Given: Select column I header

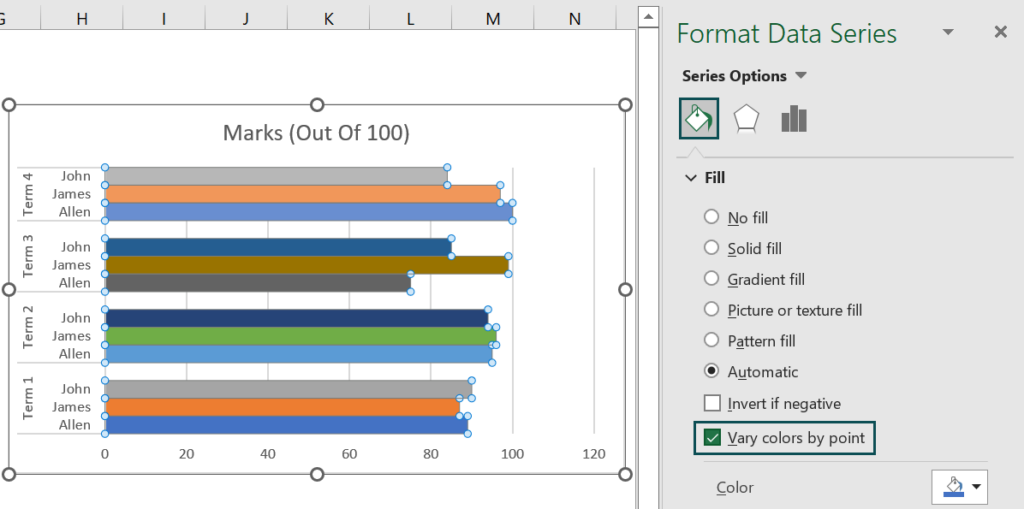Looking at the screenshot, I should [x=164, y=19].
